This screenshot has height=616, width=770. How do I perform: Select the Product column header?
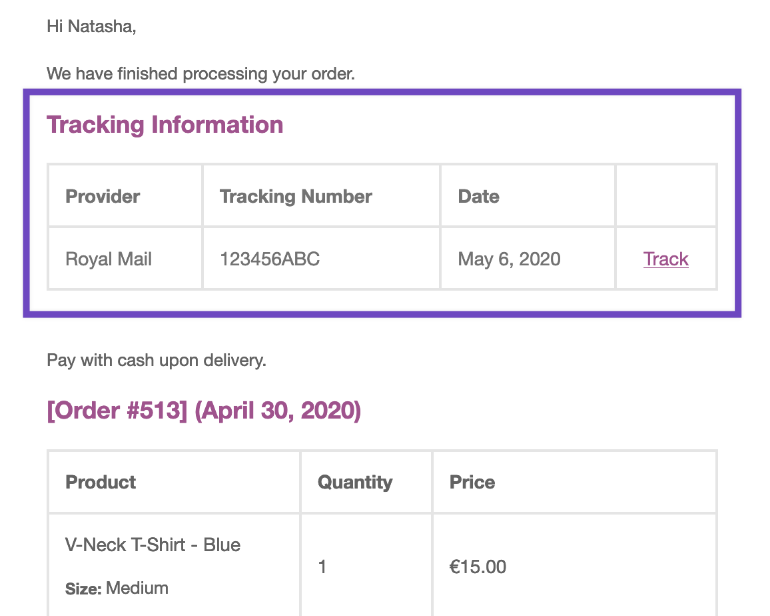coord(101,482)
